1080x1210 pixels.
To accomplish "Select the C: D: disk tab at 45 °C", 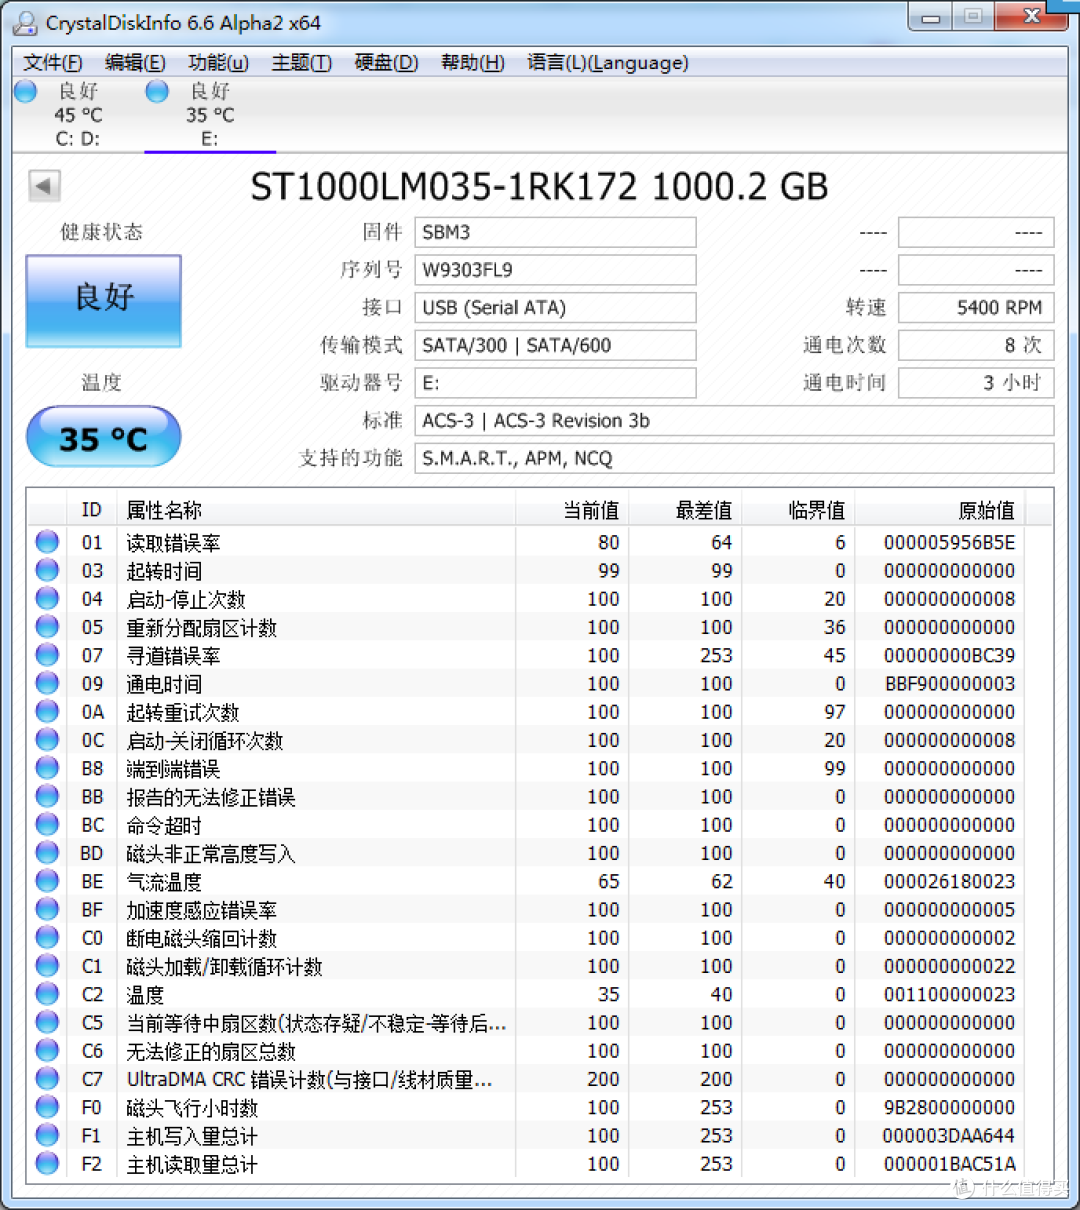I will [x=78, y=114].
